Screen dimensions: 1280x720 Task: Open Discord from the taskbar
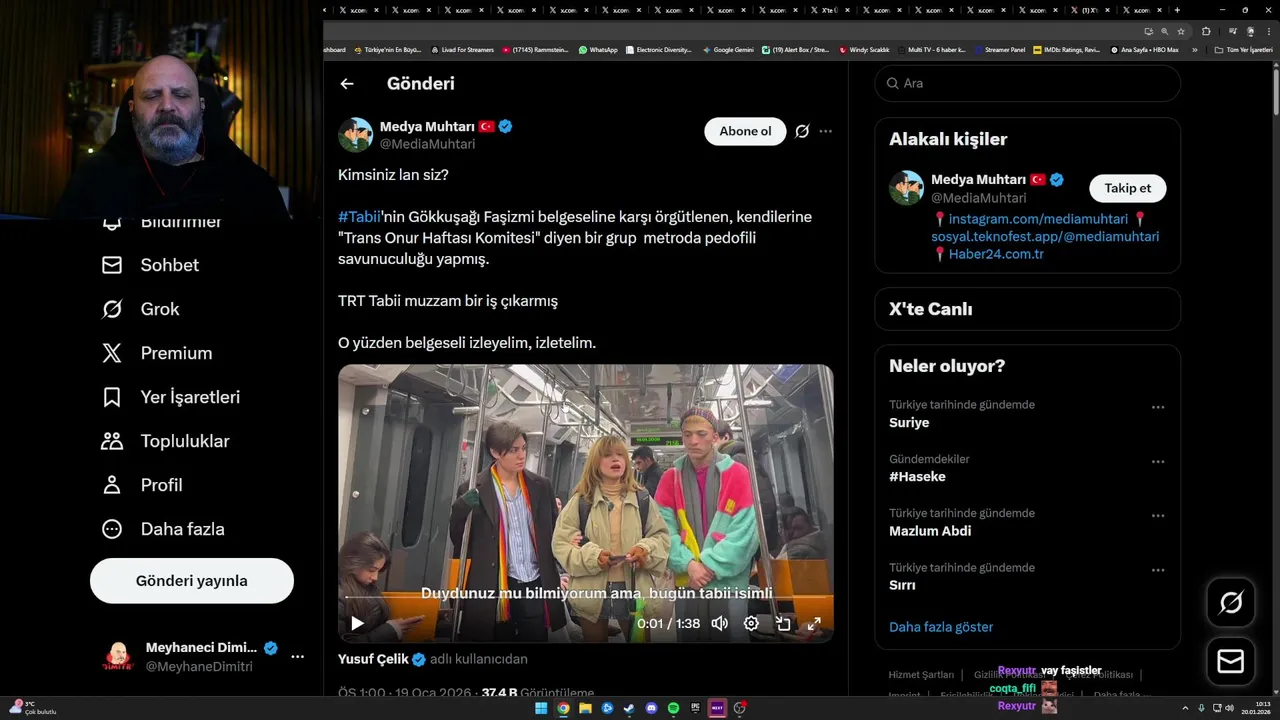[x=651, y=708]
